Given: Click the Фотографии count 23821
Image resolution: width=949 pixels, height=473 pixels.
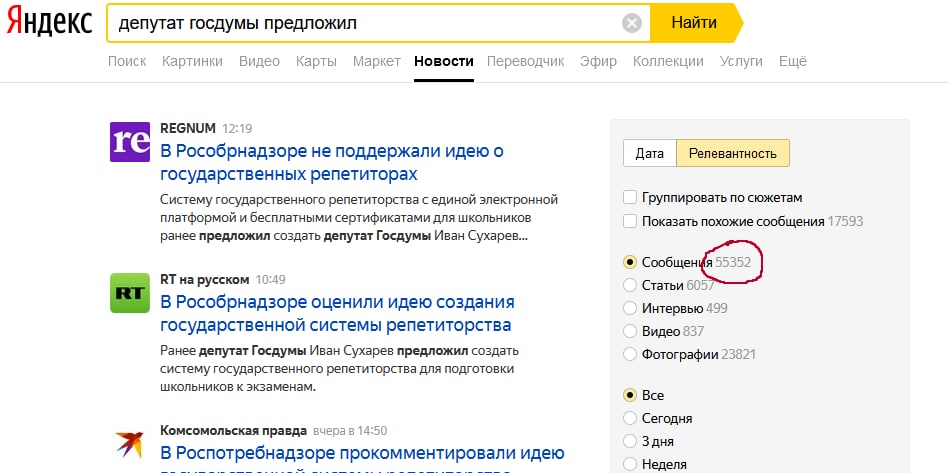Looking at the screenshot, I should [x=738, y=355].
